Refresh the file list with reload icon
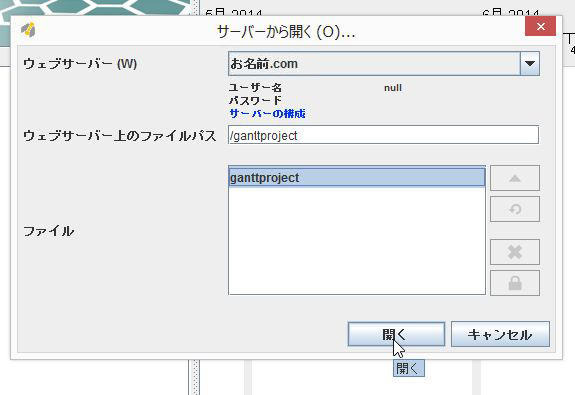Viewport: 575px width, 395px height. 515,209
